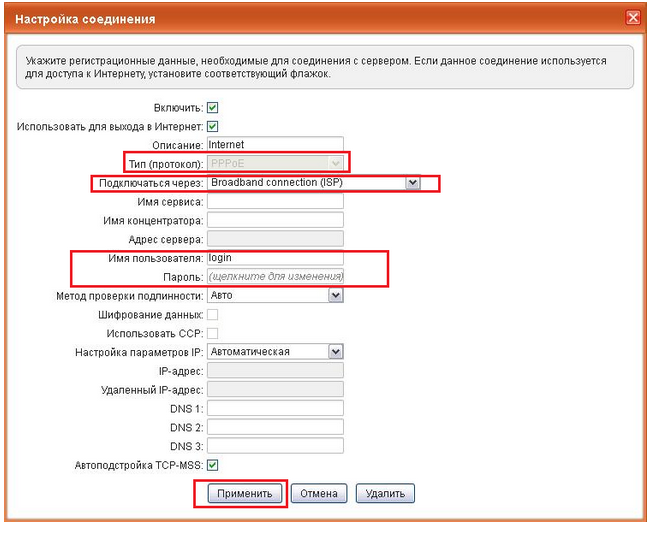This screenshot has height=534, width=648.
Task: Click the Описание field containing Internet
Action: (x=275, y=144)
